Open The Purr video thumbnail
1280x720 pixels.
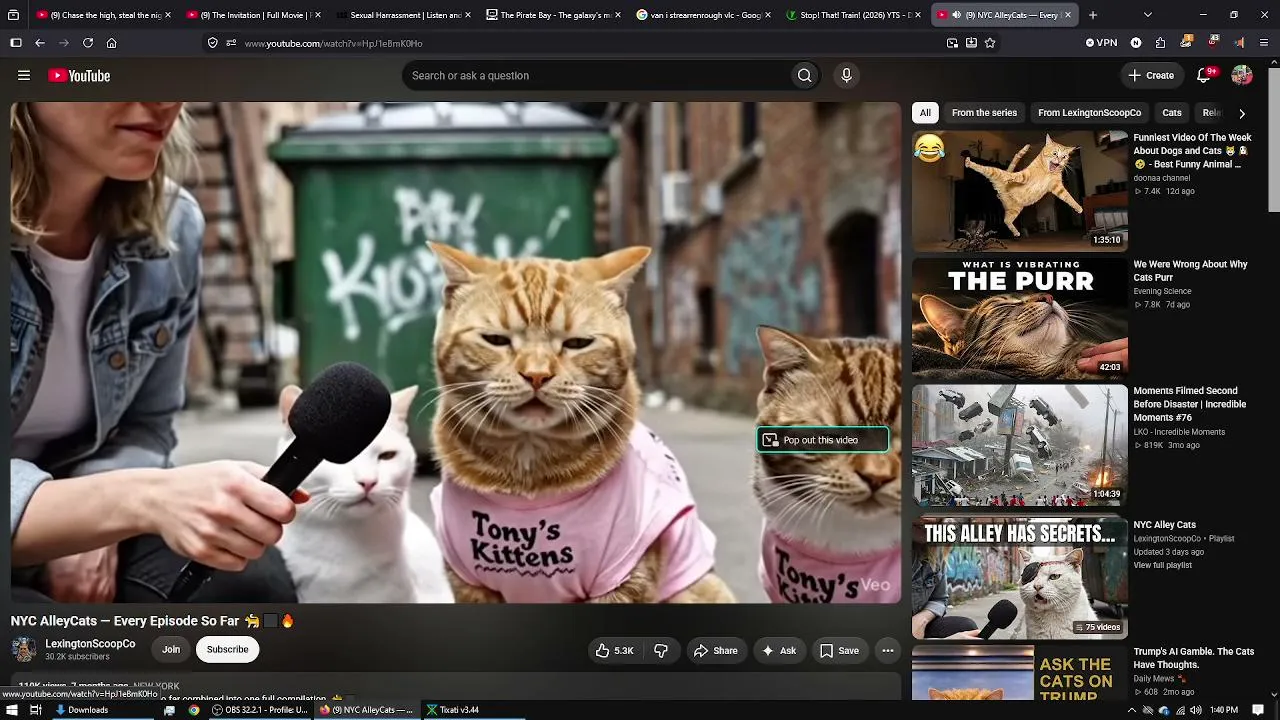[x=1020, y=318]
